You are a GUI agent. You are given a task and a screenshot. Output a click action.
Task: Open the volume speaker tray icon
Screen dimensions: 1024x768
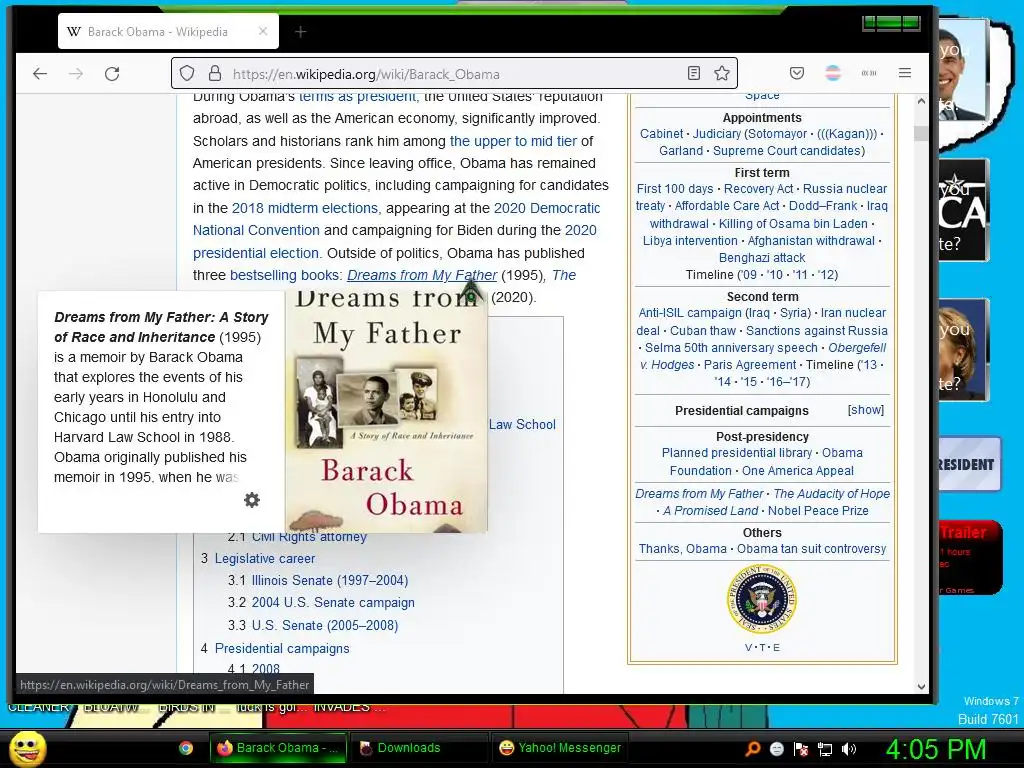click(x=849, y=748)
